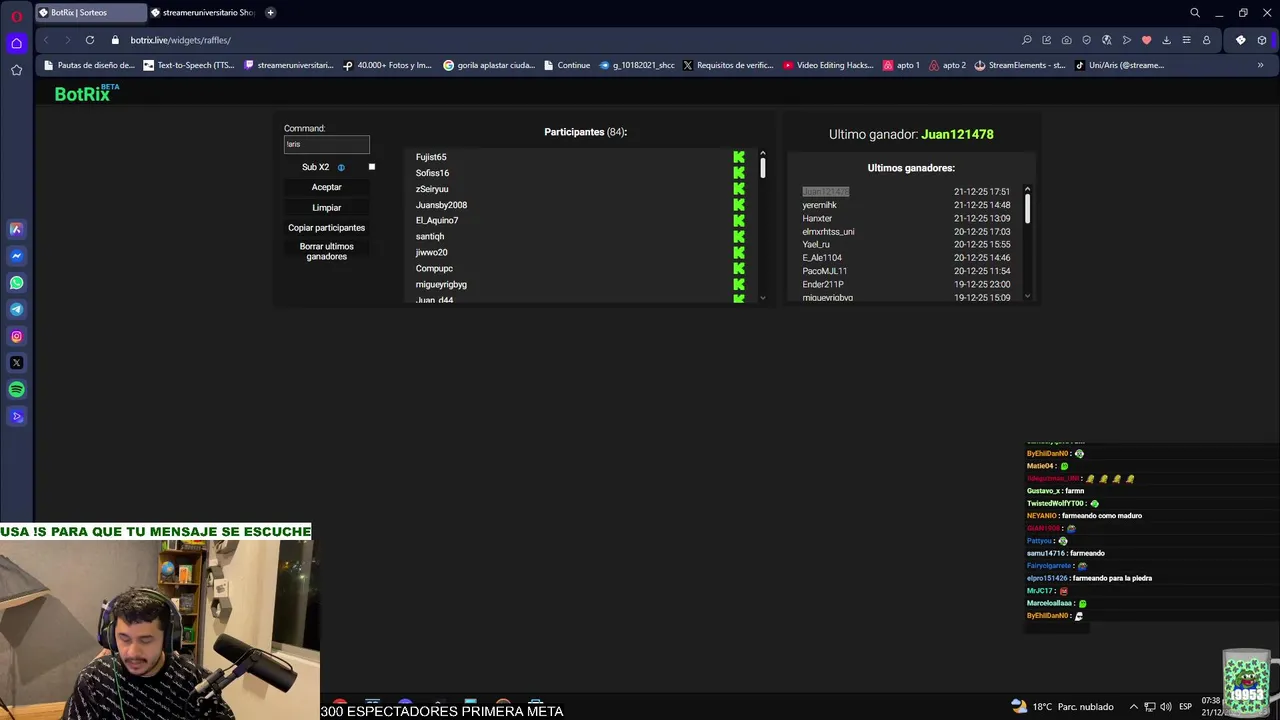The width and height of the screenshot is (1280, 720).
Task: Click the ESP language indicator in taskbar
Action: click(1185, 706)
